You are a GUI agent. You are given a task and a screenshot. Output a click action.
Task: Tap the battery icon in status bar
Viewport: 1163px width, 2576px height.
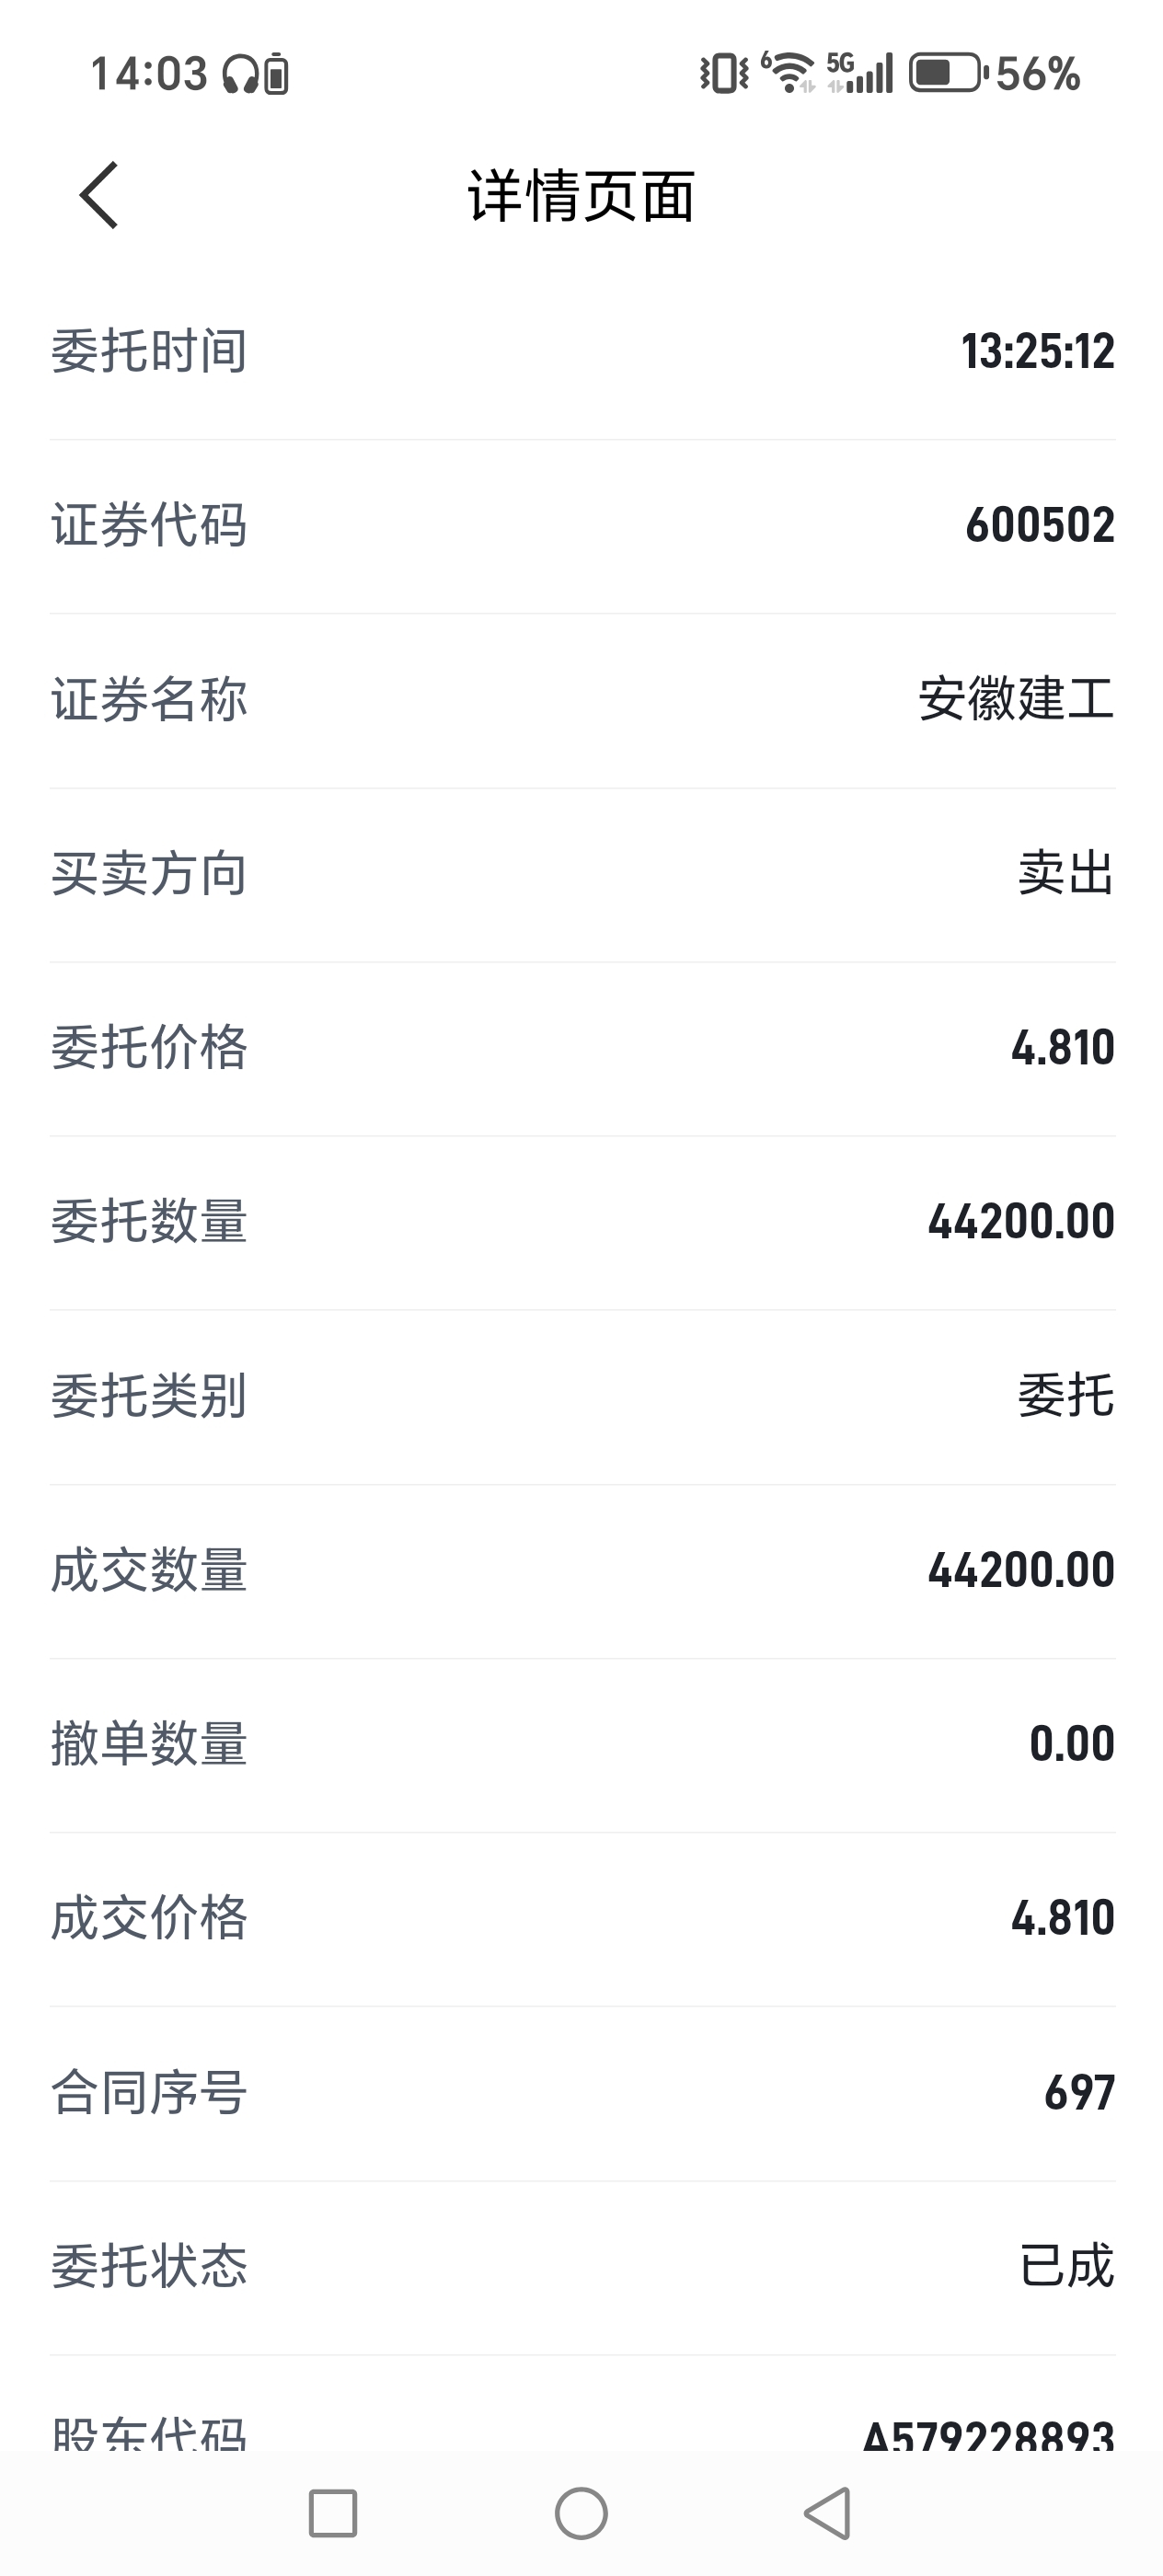pyautogui.click(x=948, y=73)
